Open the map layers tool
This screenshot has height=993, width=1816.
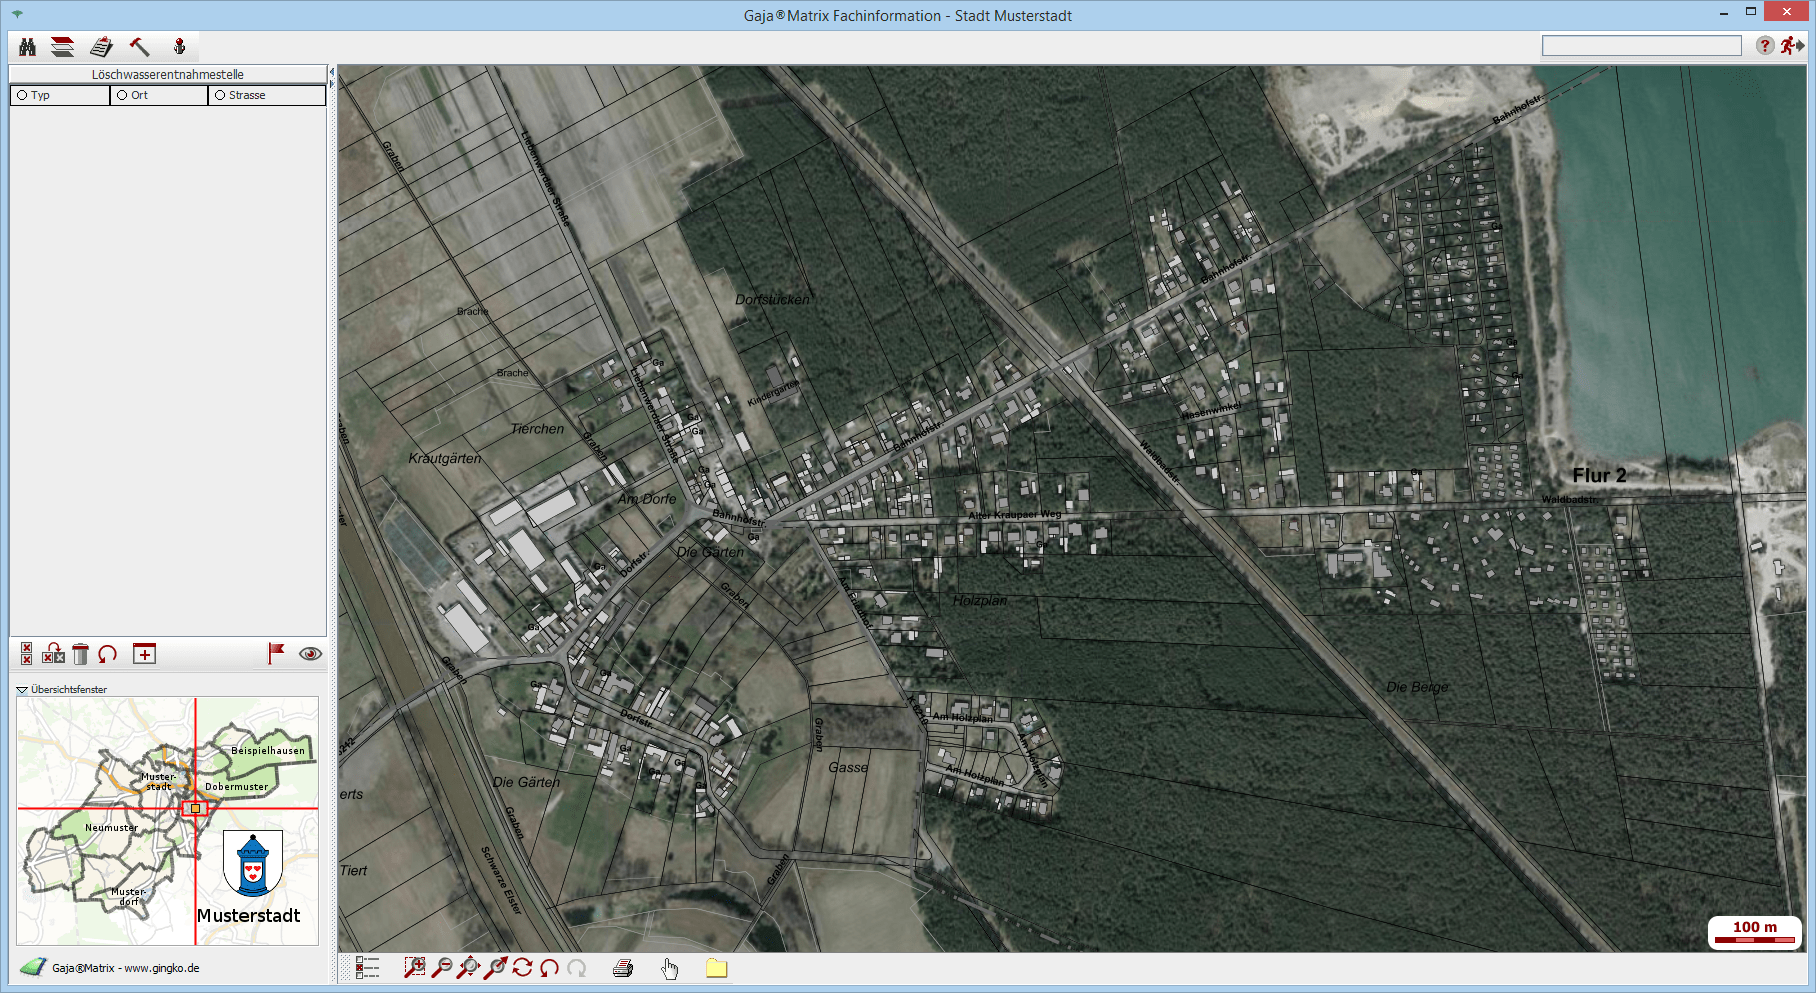point(63,47)
